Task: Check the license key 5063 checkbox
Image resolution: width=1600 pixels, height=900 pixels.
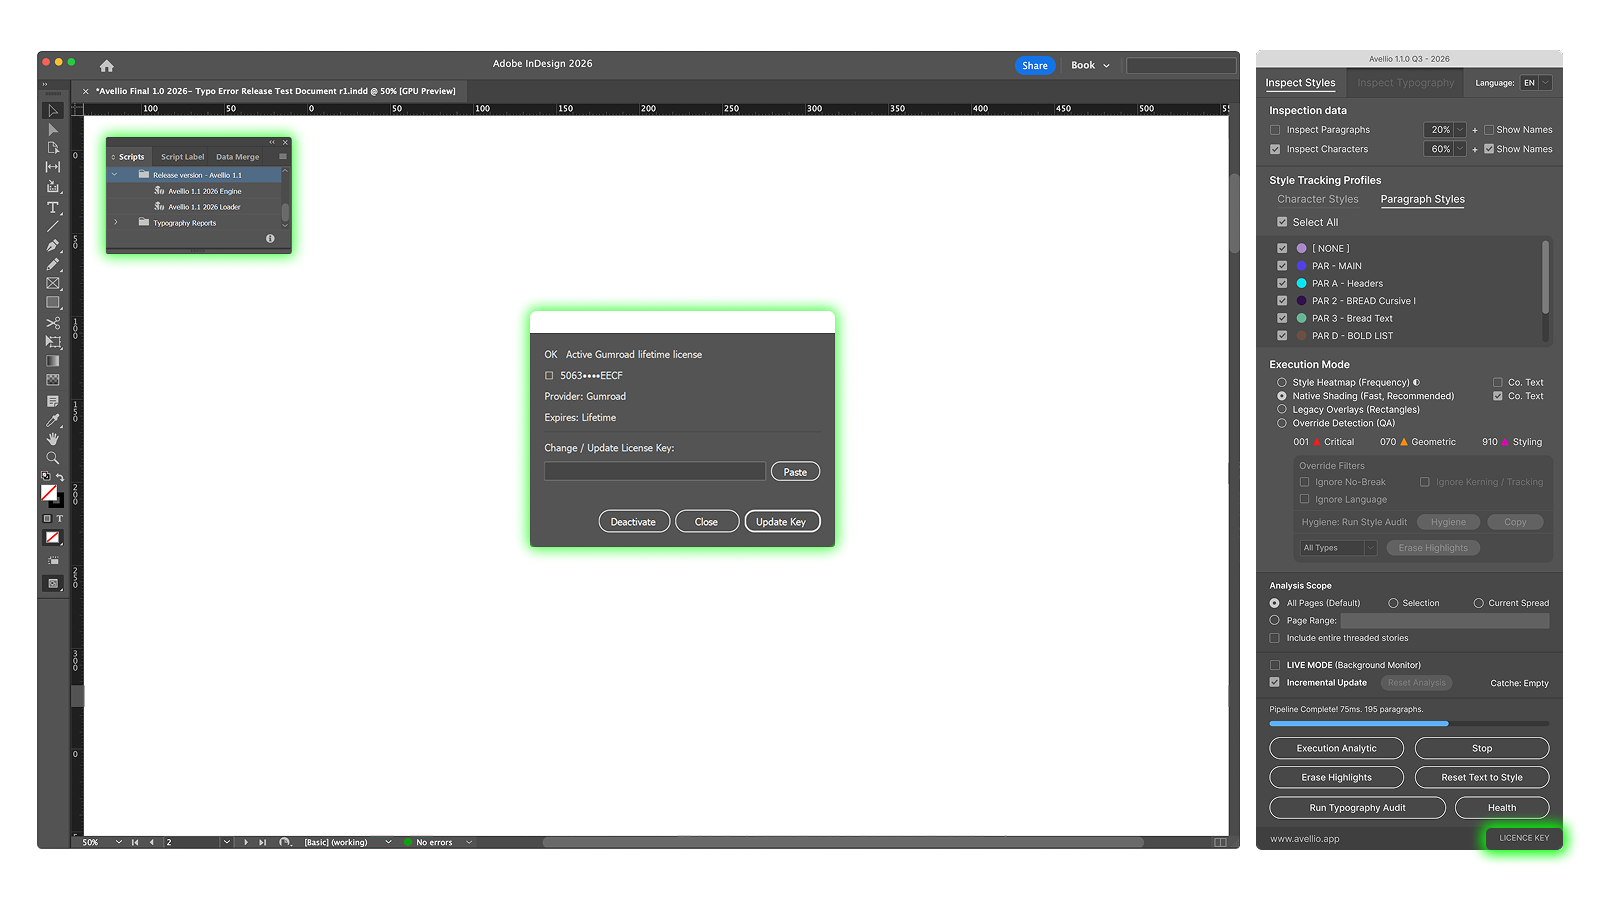Action: (549, 376)
